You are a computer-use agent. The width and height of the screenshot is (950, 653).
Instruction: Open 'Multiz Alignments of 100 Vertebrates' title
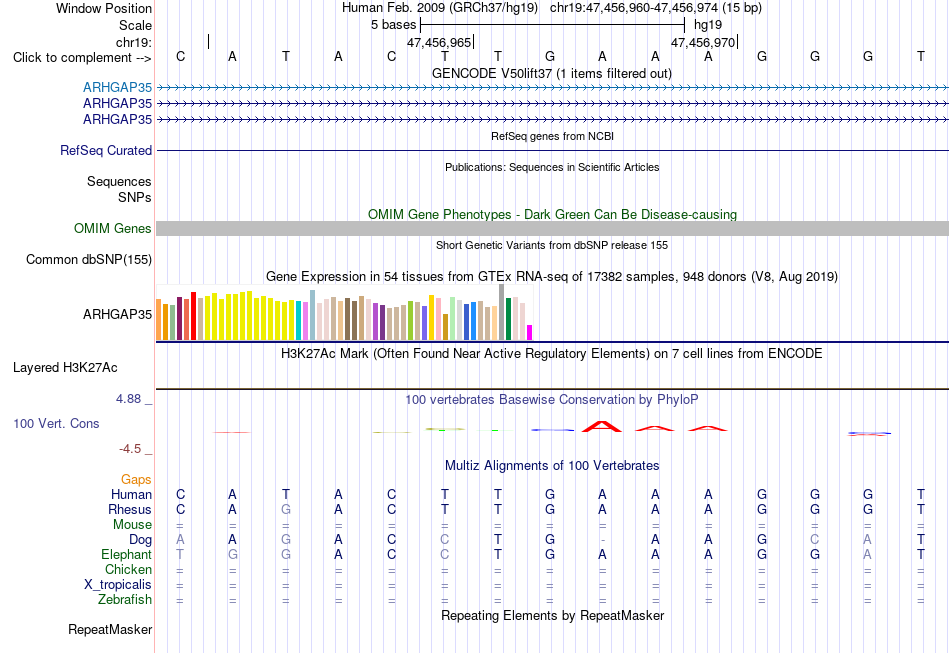pos(552,466)
